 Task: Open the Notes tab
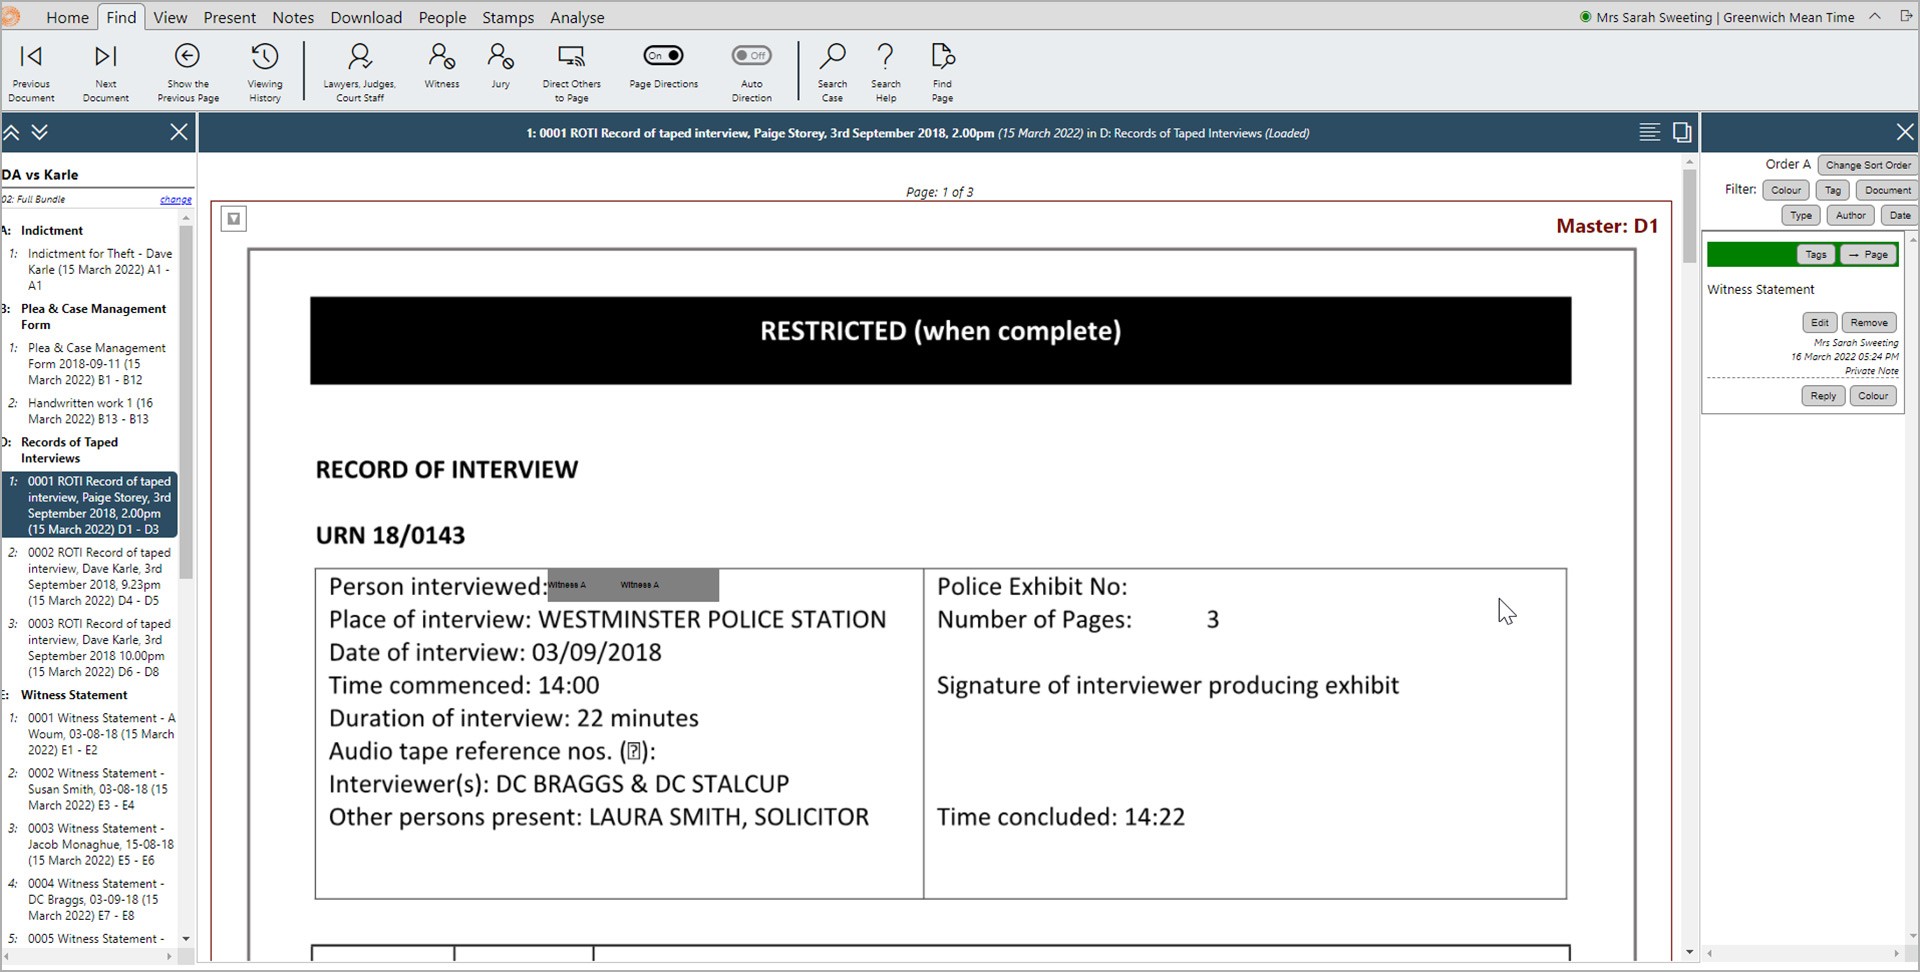click(x=292, y=17)
